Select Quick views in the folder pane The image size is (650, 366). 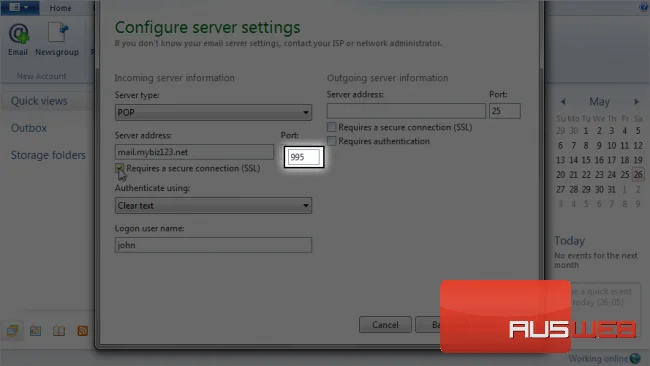(x=39, y=101)
